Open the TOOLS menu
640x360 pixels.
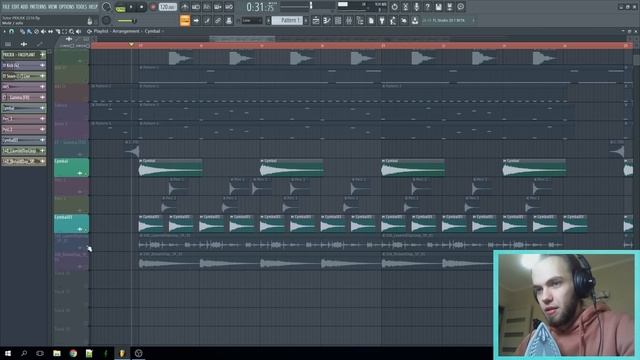pyautogui.click(x=81, y=7)
